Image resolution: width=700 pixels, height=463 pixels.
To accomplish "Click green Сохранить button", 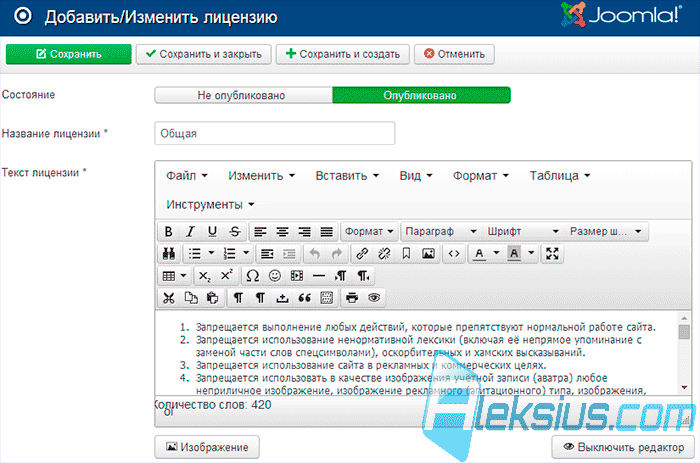I will (69, 54).
